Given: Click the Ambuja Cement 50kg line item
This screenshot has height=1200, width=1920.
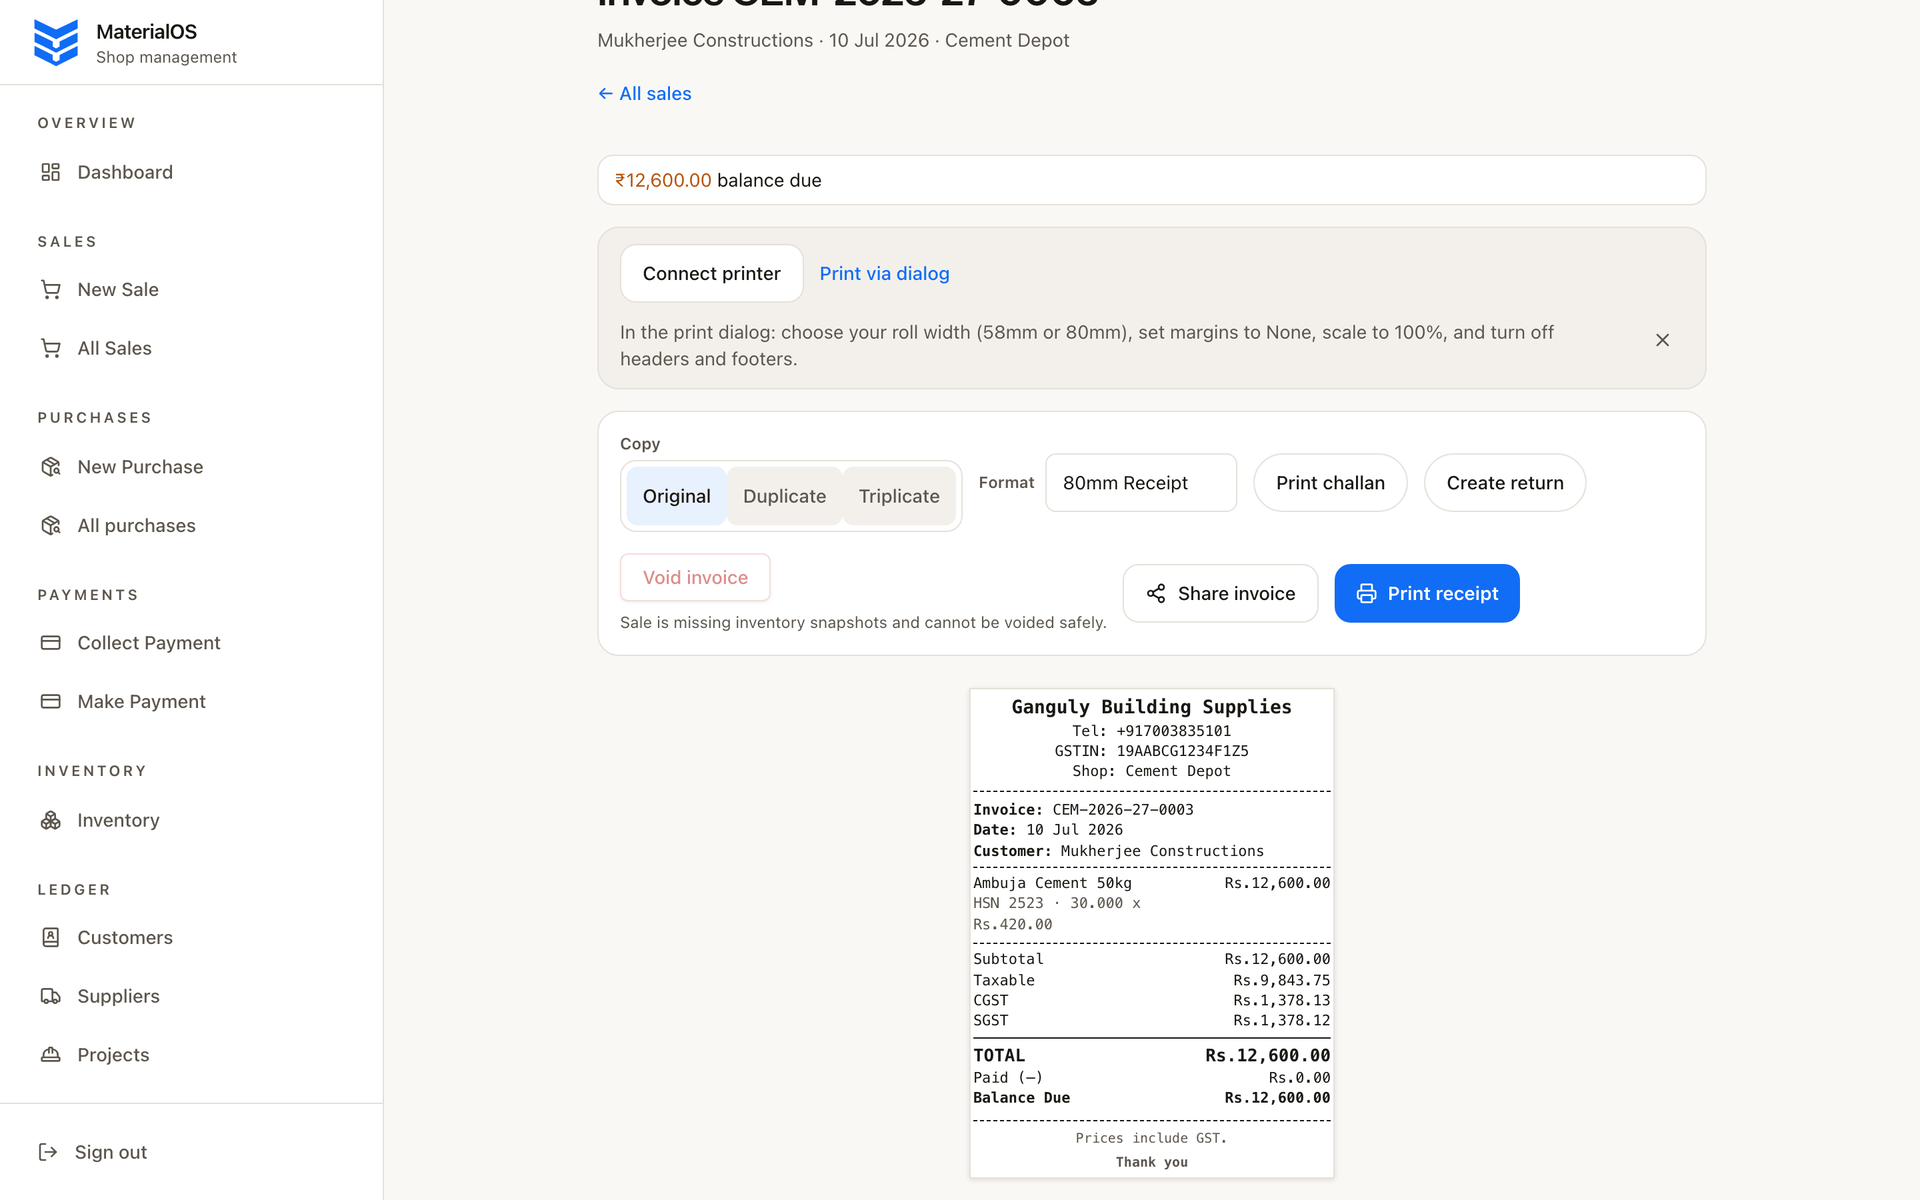Looking at the screenshot, I should pos(1152,883).
